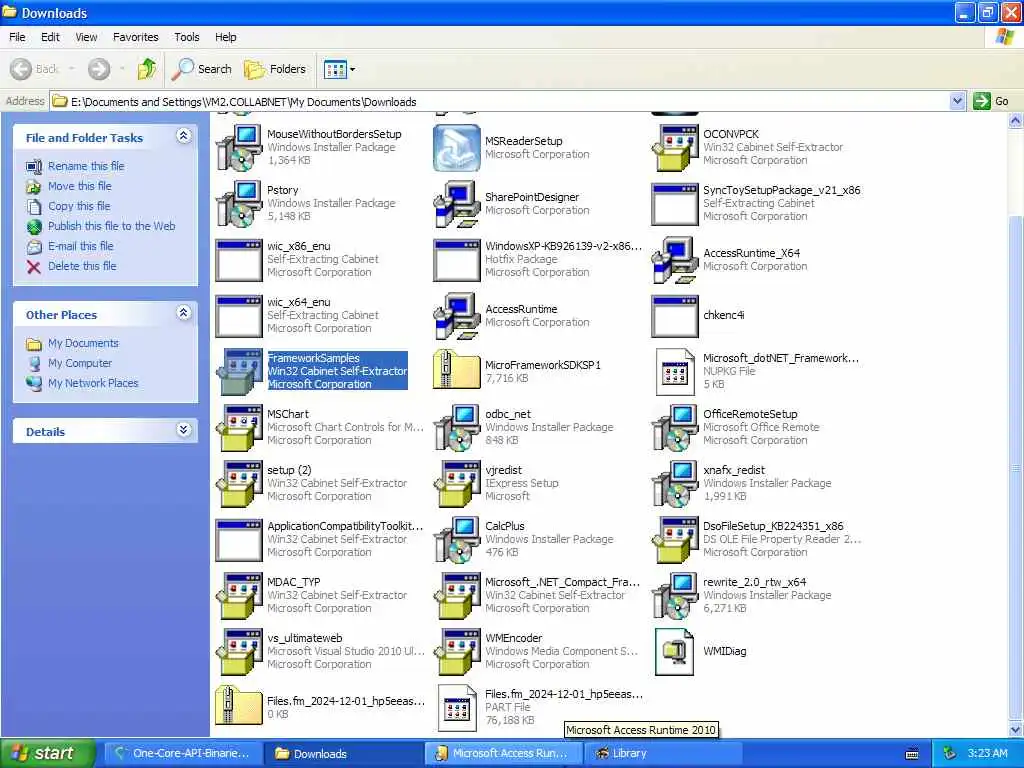
Task: Click Move this file link
Action: pyautogui.click(x=80, y=186)
